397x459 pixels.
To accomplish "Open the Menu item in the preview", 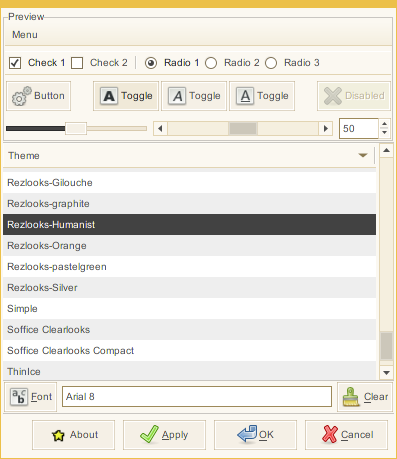I will coord(25,35).
